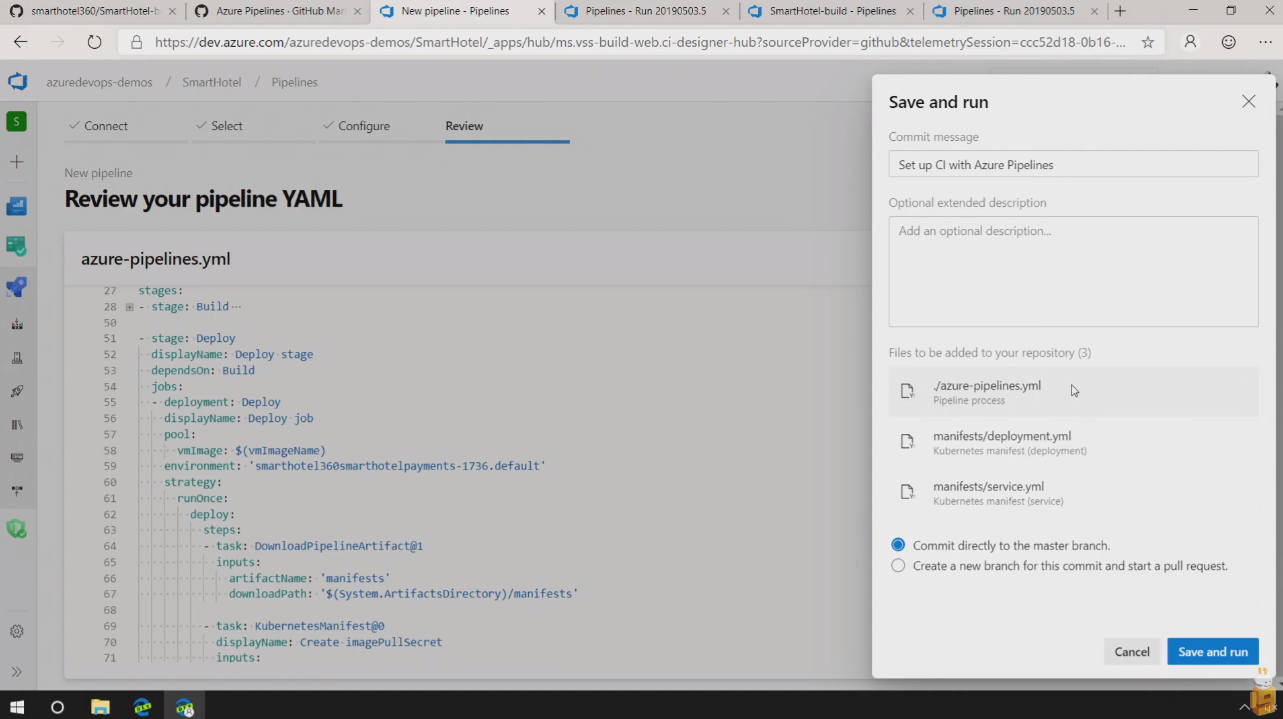Viewport: 1283px width, 719px height.
Task: Close the Save and run panel
Action: click(1248, 101)
